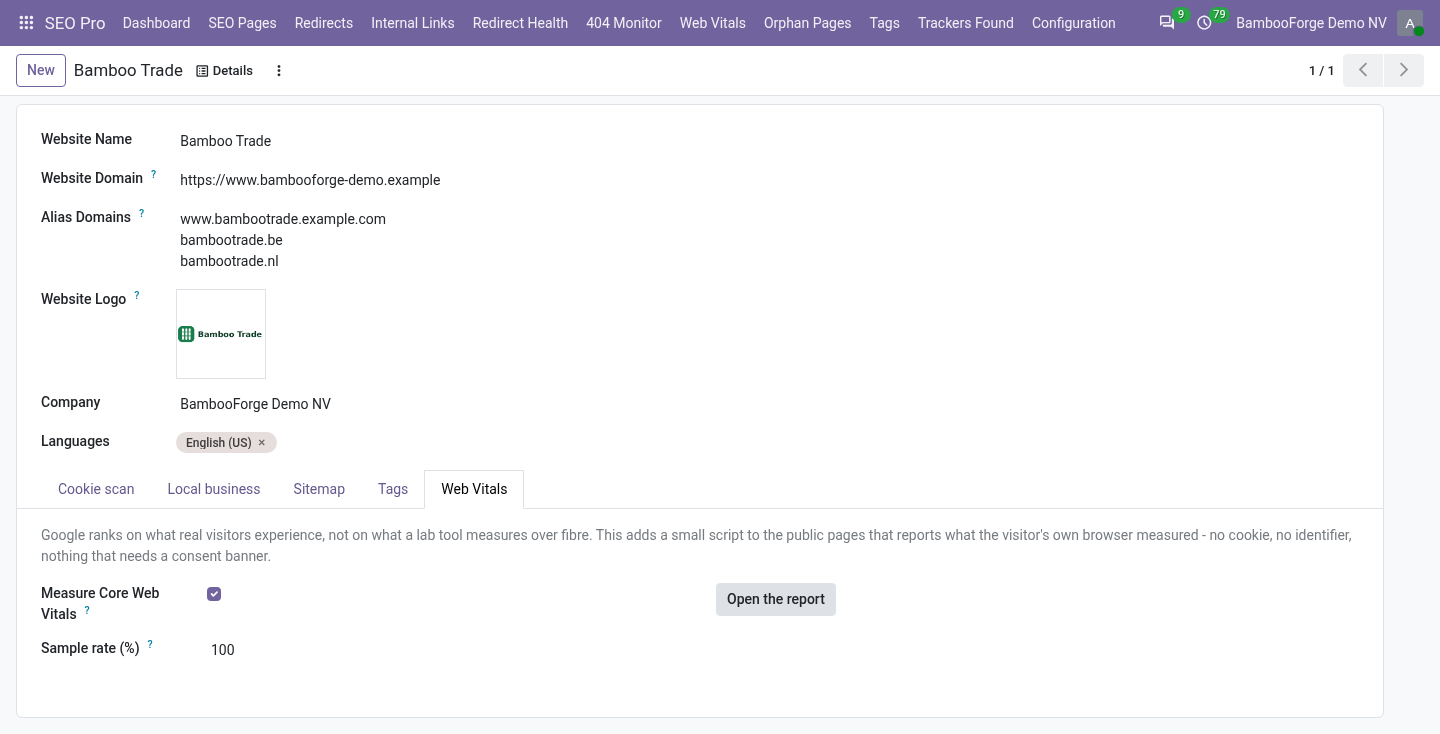The height and width of the screenshot is (734, 1440).
Task: Create a New record
Action: [41, 70]
